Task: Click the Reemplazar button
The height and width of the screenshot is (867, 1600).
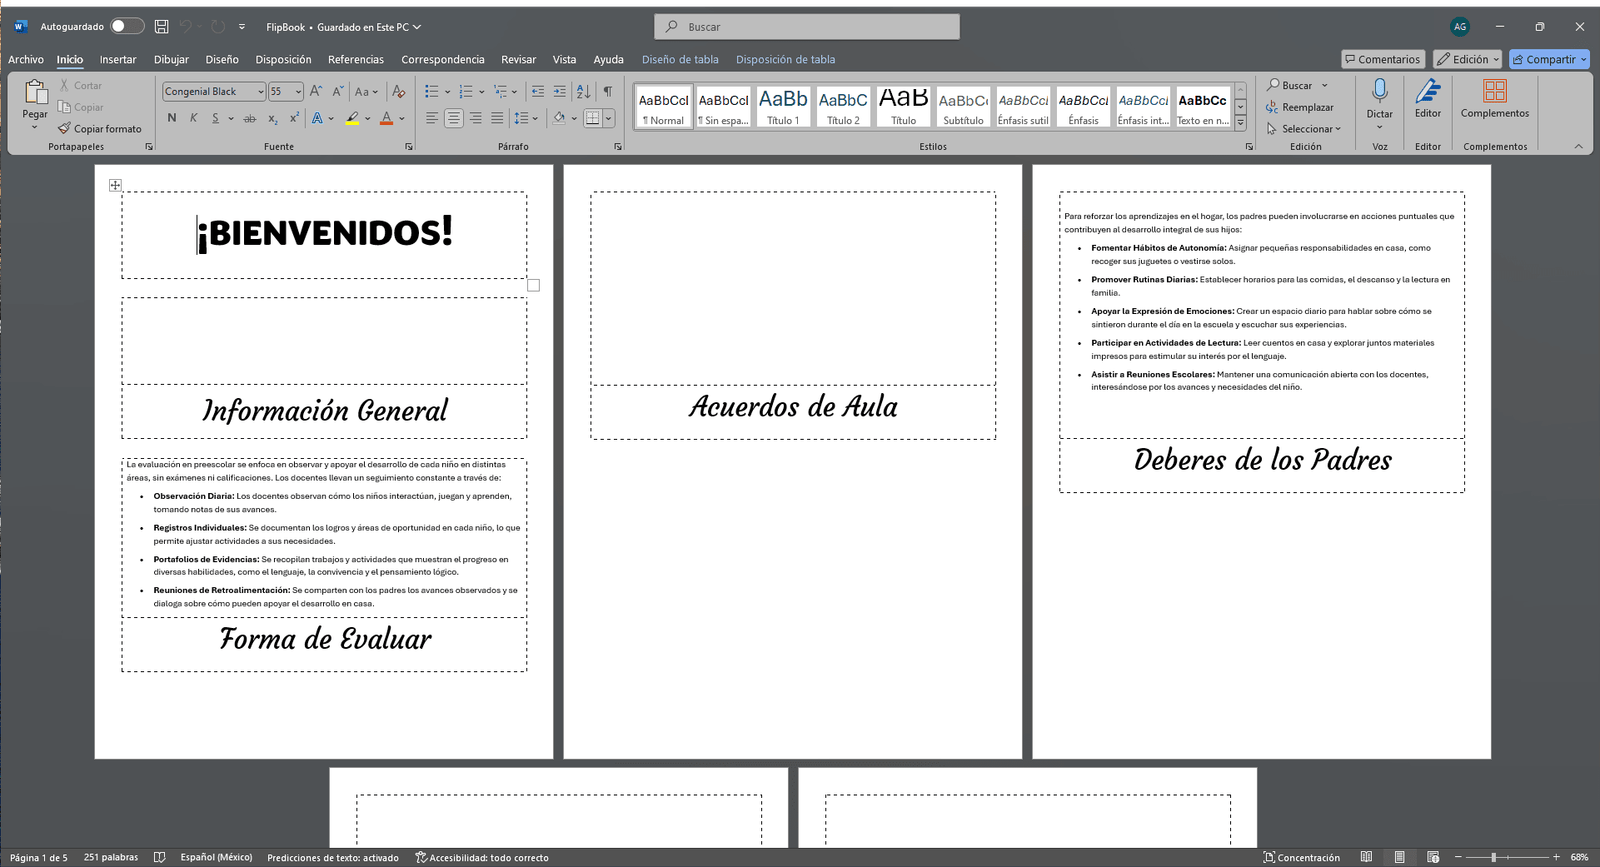Action: 1300,107
